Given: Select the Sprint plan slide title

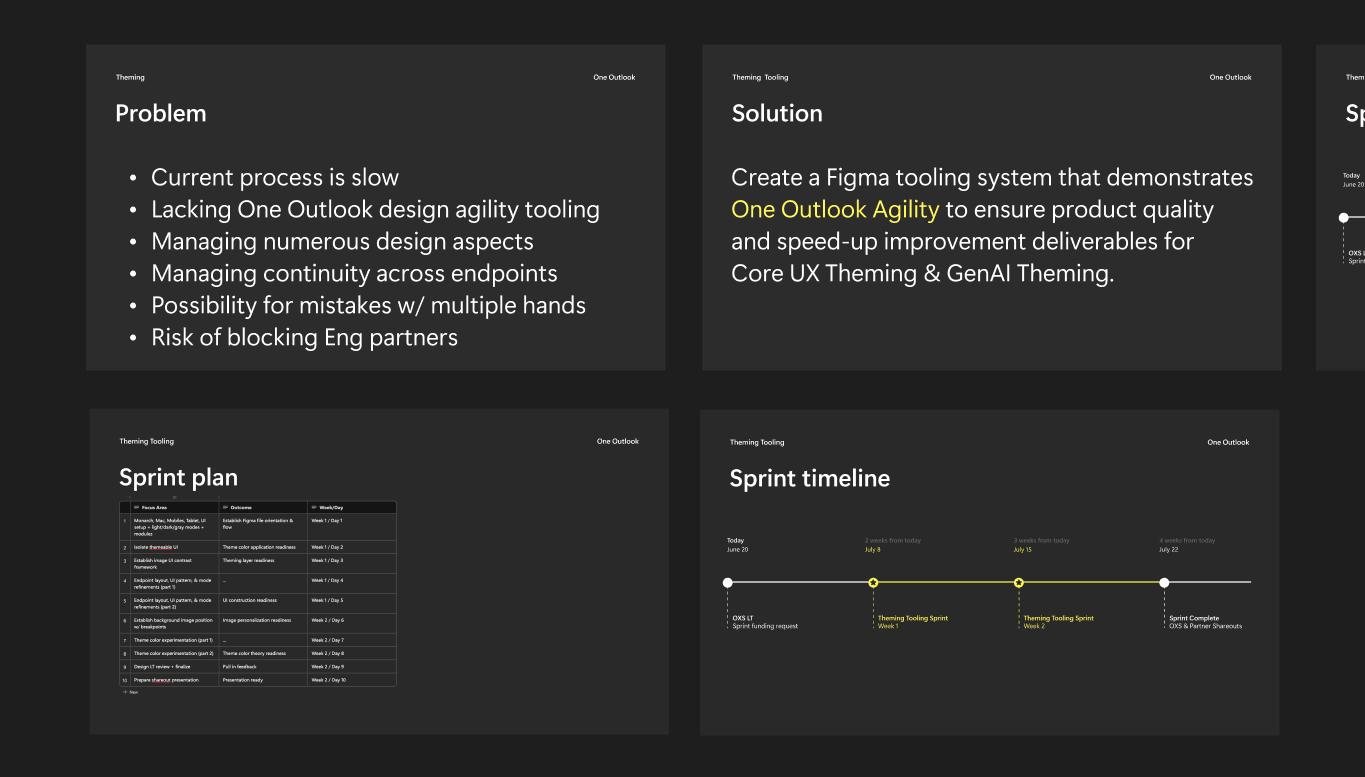Looking at the screenshot, I should pyautogui.click(x=178, y=478).
